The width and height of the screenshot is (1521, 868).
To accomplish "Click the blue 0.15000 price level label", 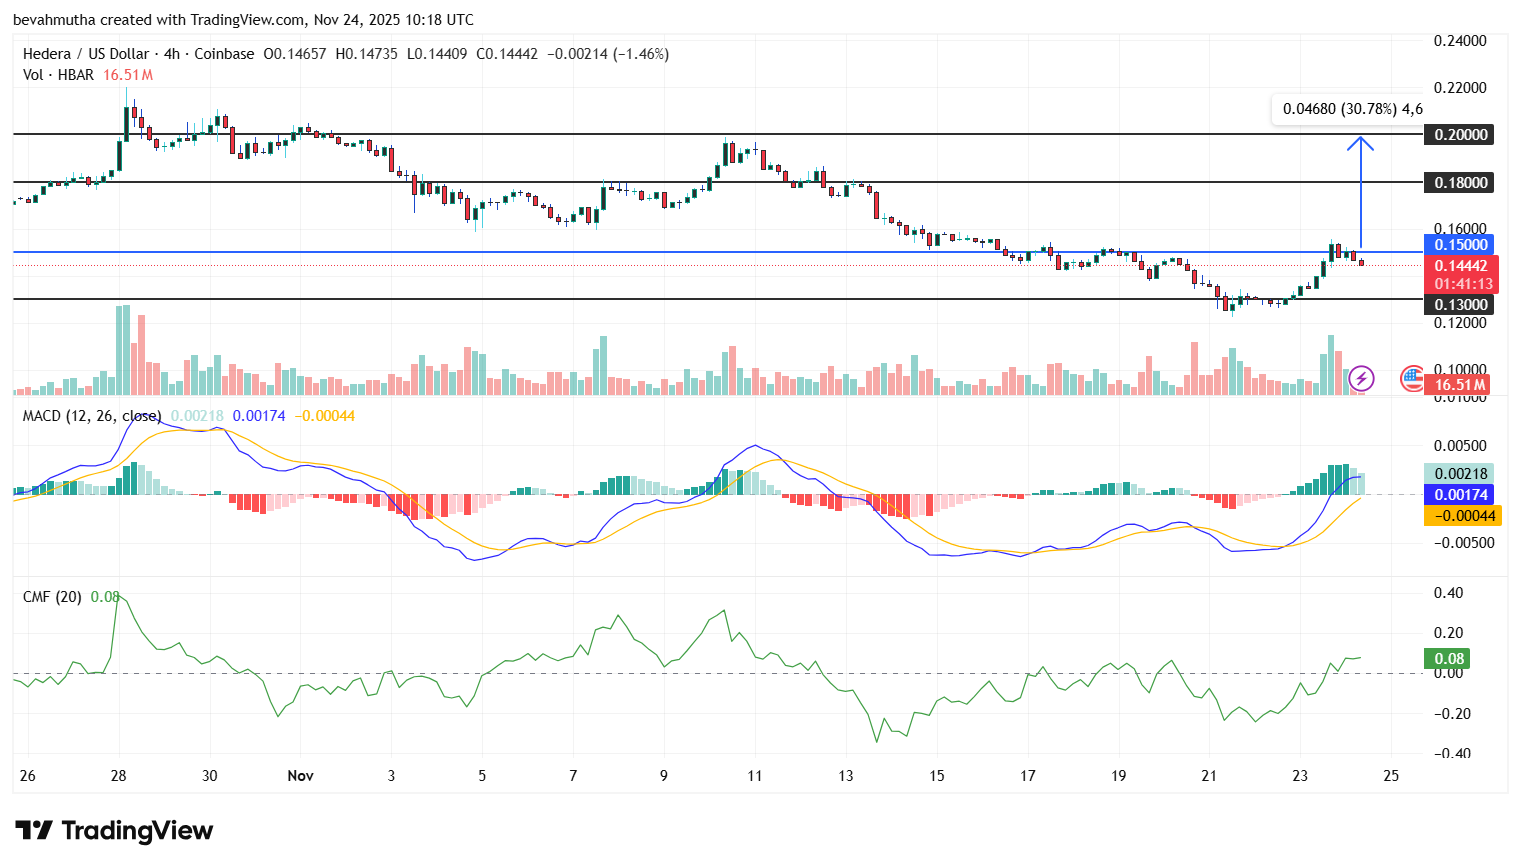I will click(x=1459, y=244).
